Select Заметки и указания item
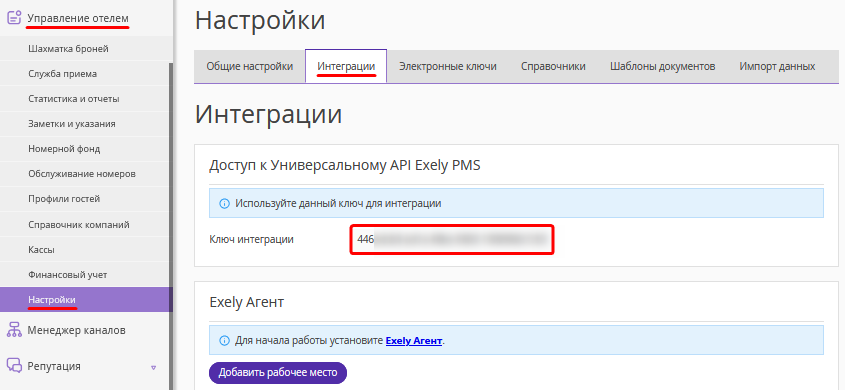The image size is (845, 390). pyautogui.click(x=72, y=124)
